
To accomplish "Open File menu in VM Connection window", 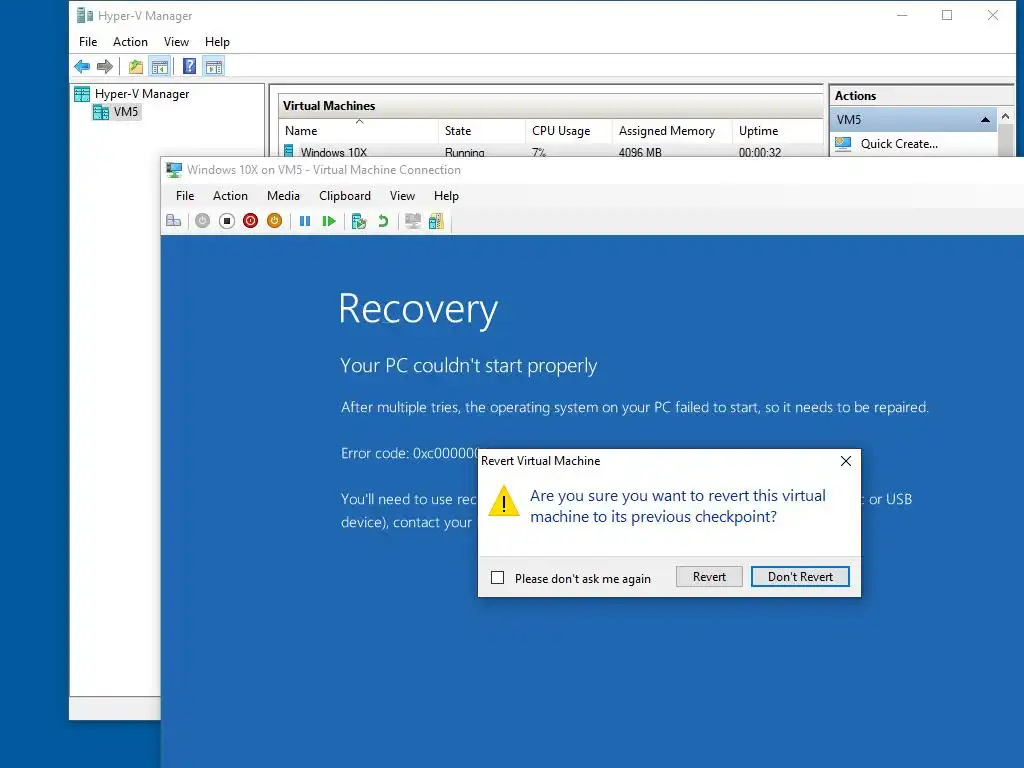I will coord(185,196).
